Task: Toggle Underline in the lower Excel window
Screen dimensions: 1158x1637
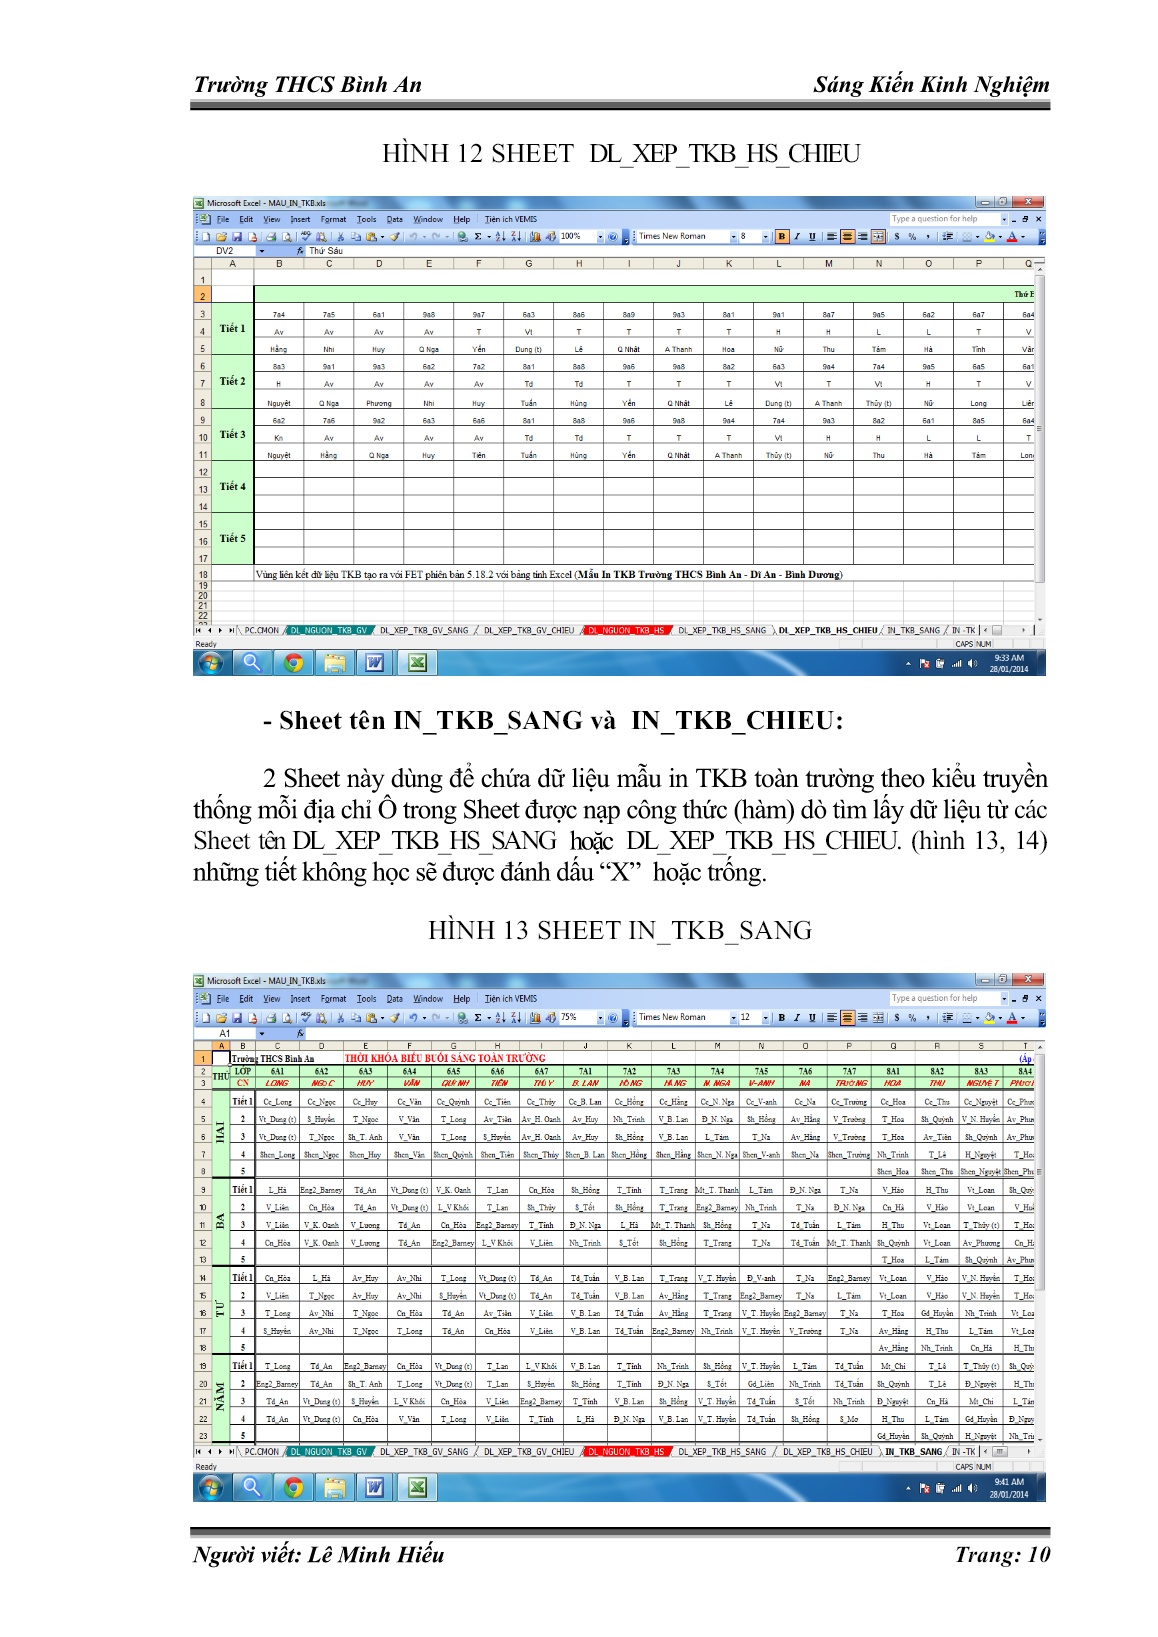Action: 812,1017
